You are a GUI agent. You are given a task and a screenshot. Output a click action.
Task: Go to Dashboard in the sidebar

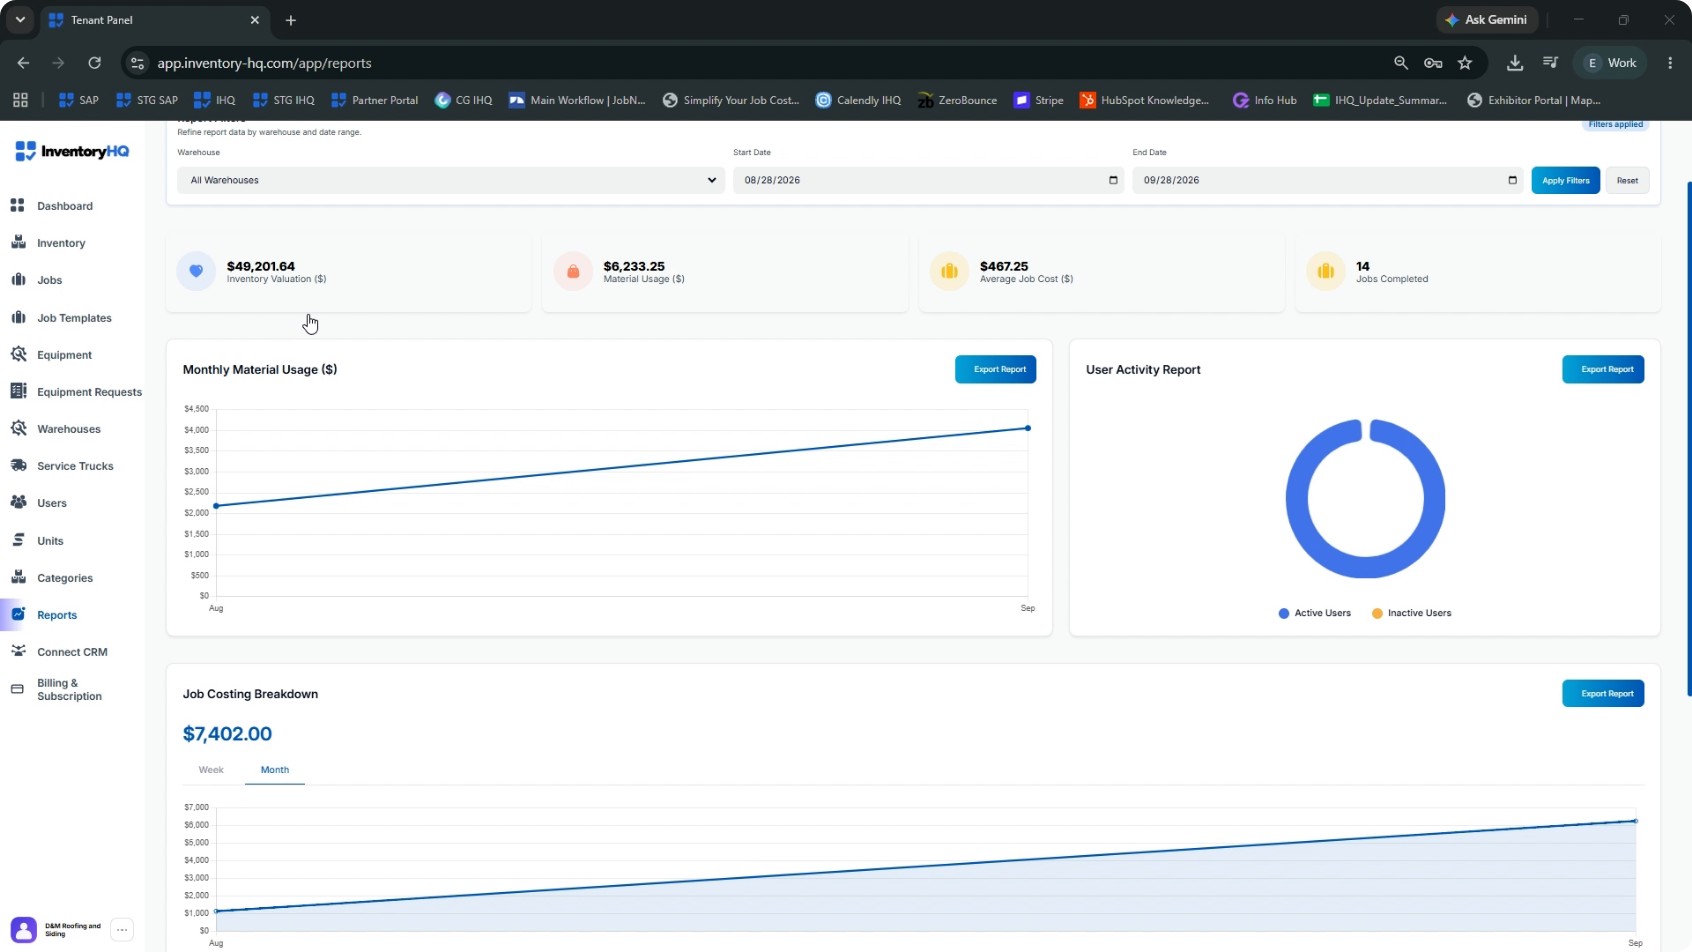click(65, 206)
